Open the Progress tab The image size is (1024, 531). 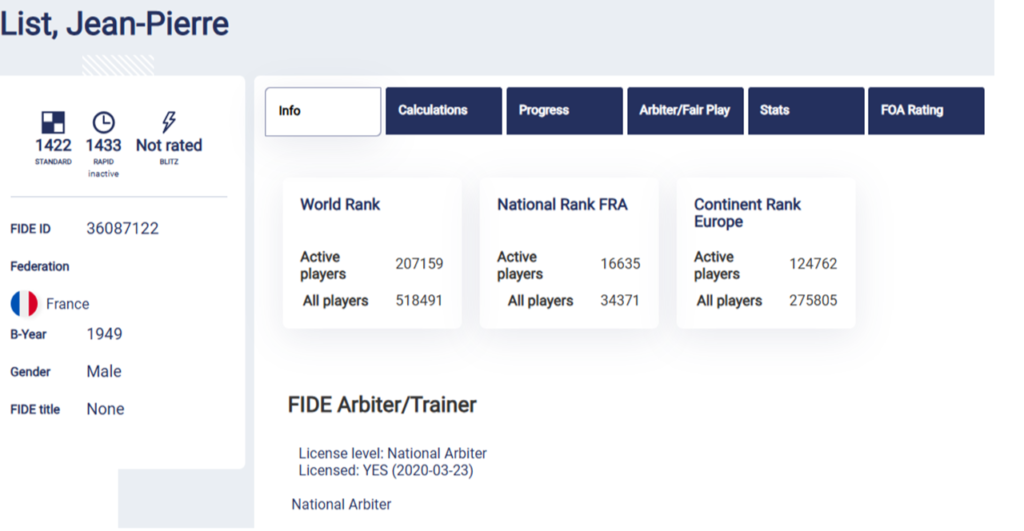click(565, 111)
